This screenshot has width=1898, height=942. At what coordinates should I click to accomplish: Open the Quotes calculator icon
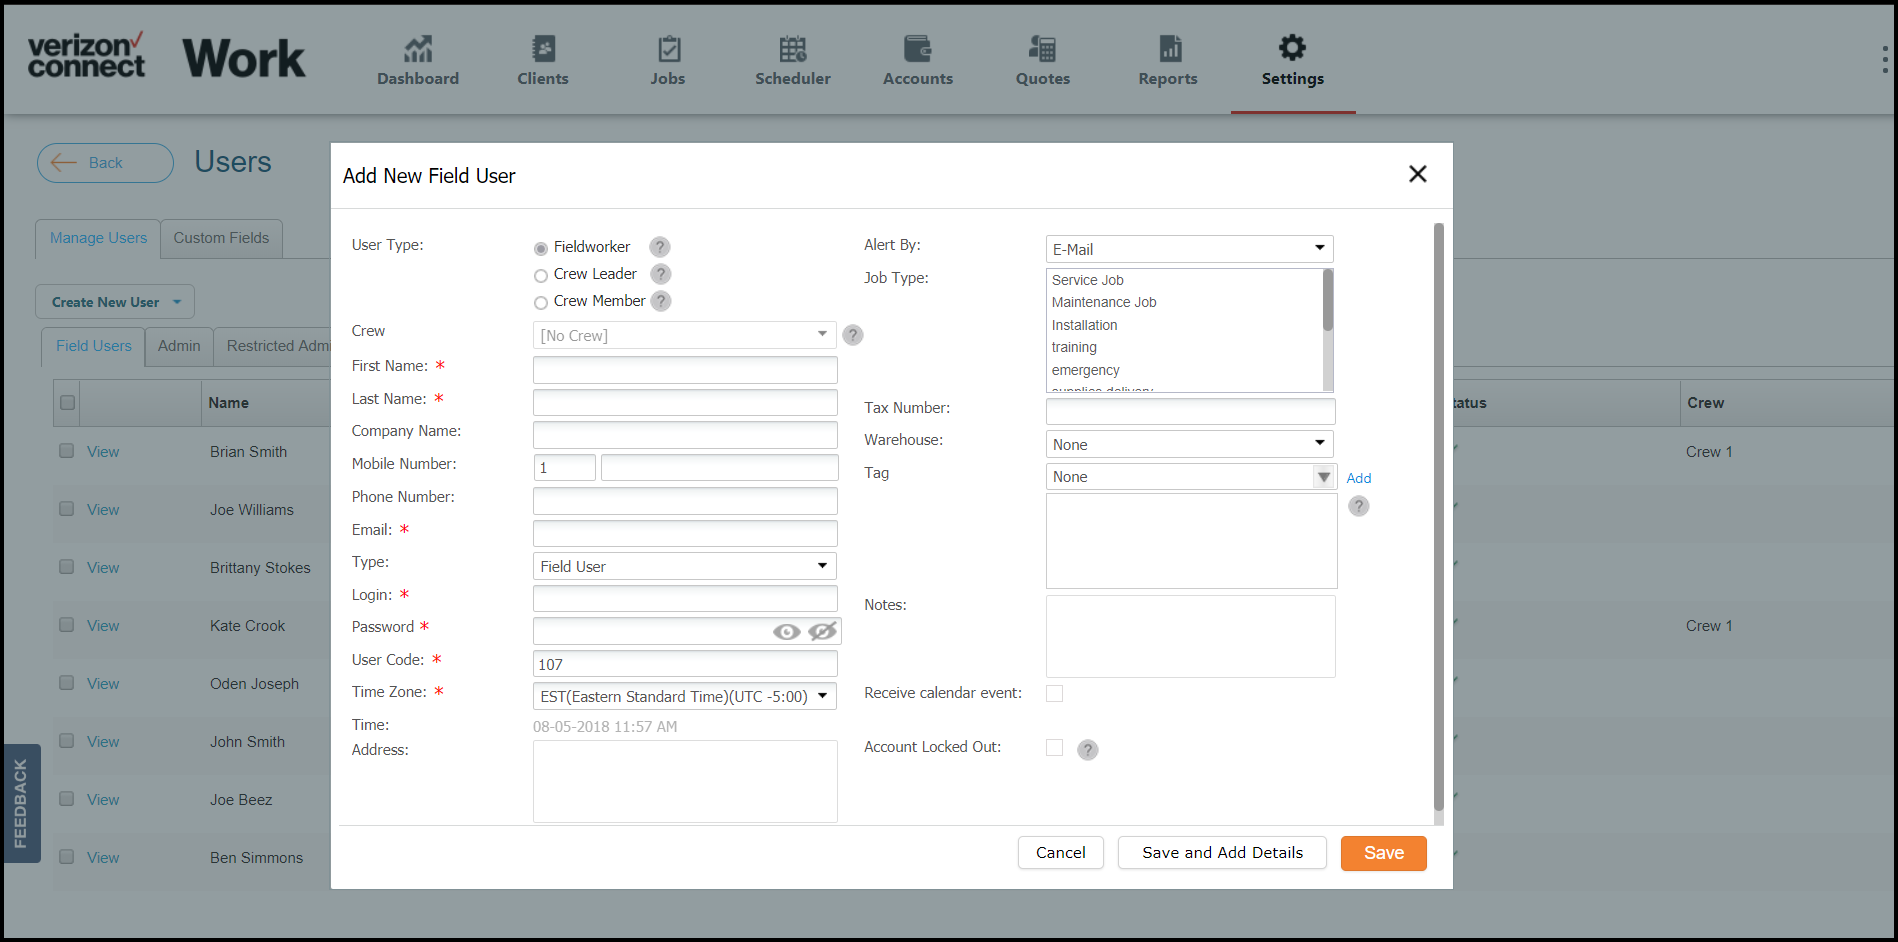[1043, 48]
